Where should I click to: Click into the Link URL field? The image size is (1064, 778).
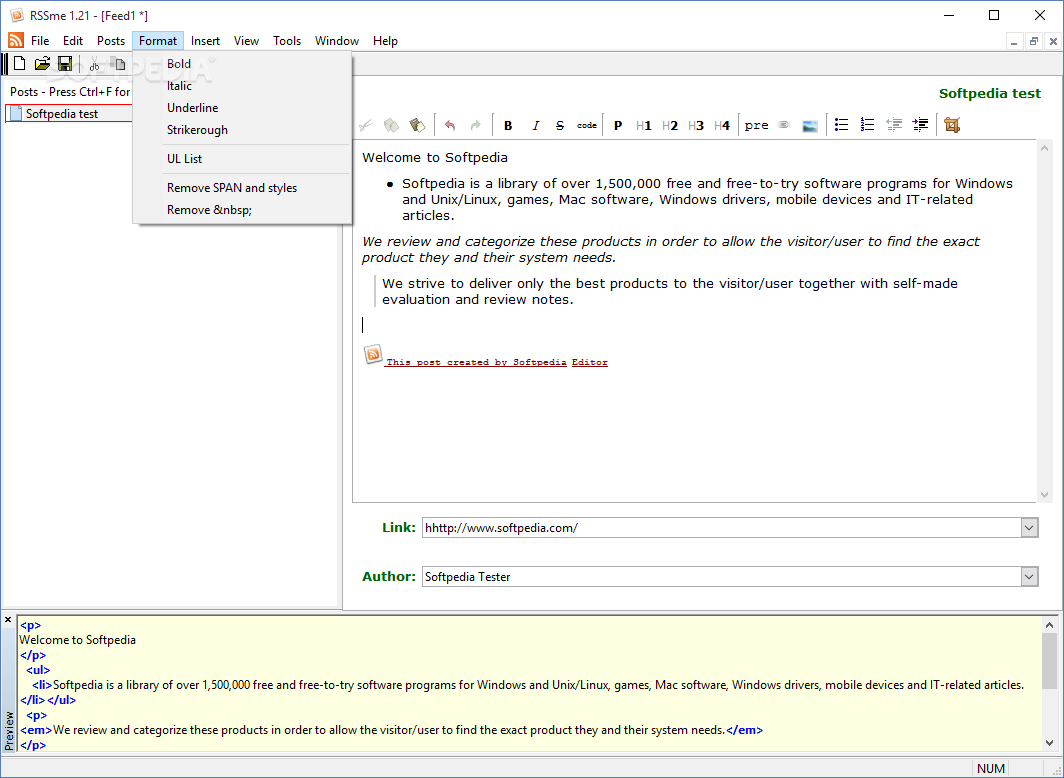721,528
